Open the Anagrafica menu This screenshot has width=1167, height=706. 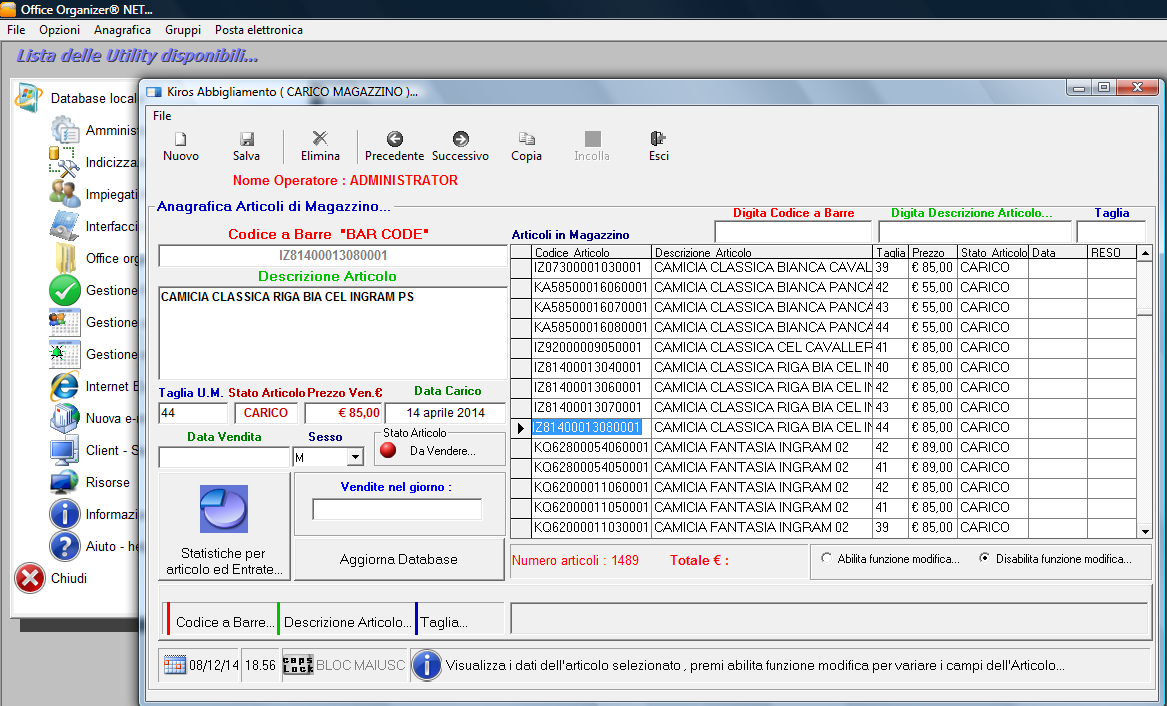click(122, 30)
